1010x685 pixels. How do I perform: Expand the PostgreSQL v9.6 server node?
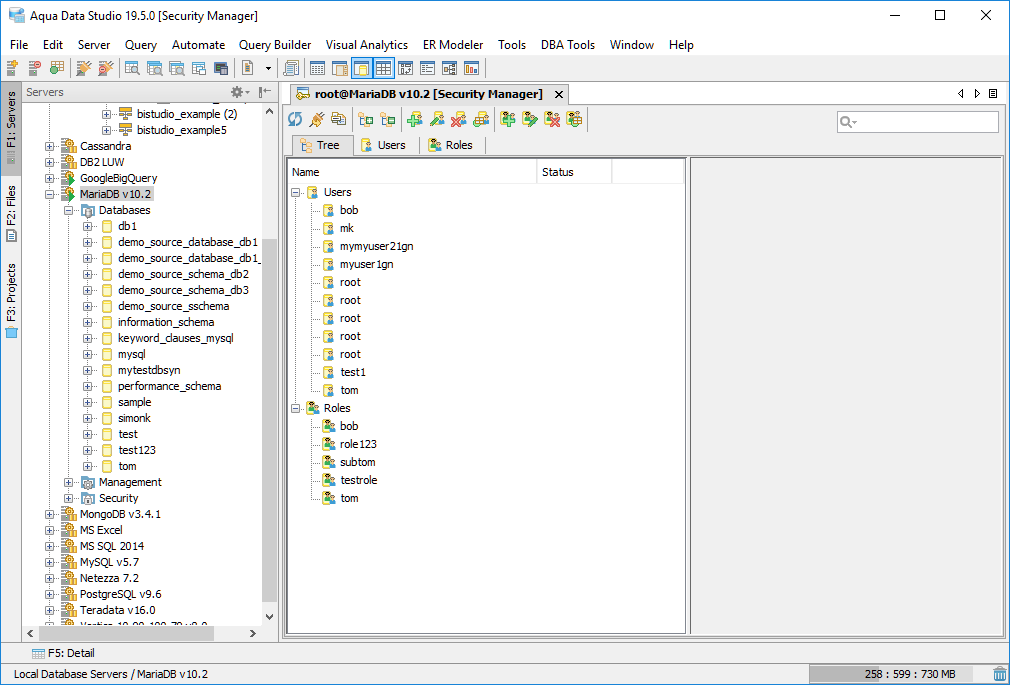(50, 594)
